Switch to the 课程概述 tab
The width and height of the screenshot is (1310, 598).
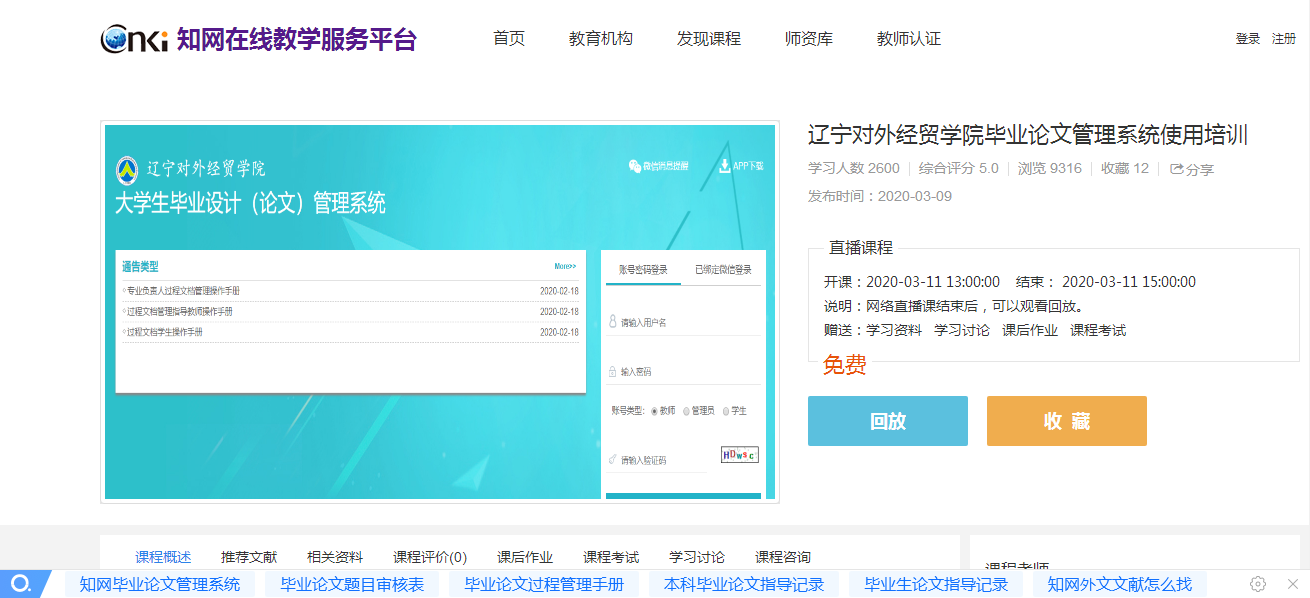pos(163,557)
